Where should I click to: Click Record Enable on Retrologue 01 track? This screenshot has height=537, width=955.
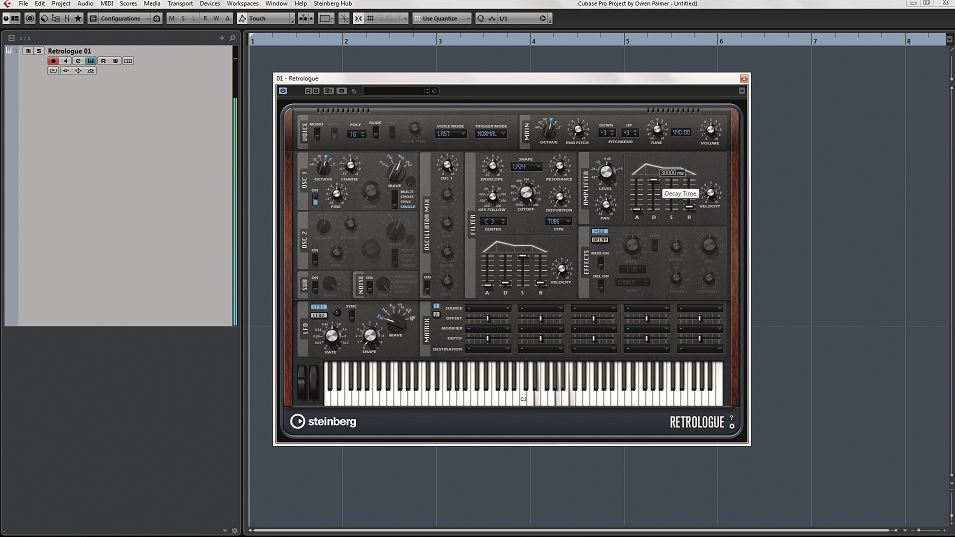tap(54, 61)
